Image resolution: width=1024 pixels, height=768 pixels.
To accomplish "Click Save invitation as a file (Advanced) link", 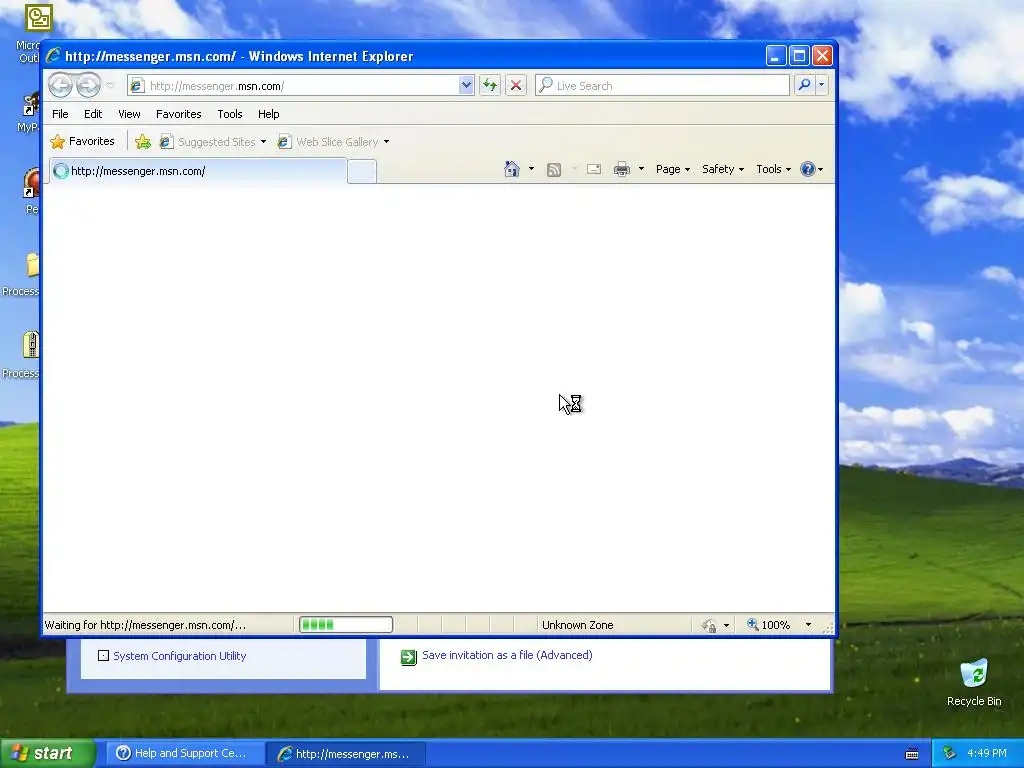I will click(x=507, y=655).
